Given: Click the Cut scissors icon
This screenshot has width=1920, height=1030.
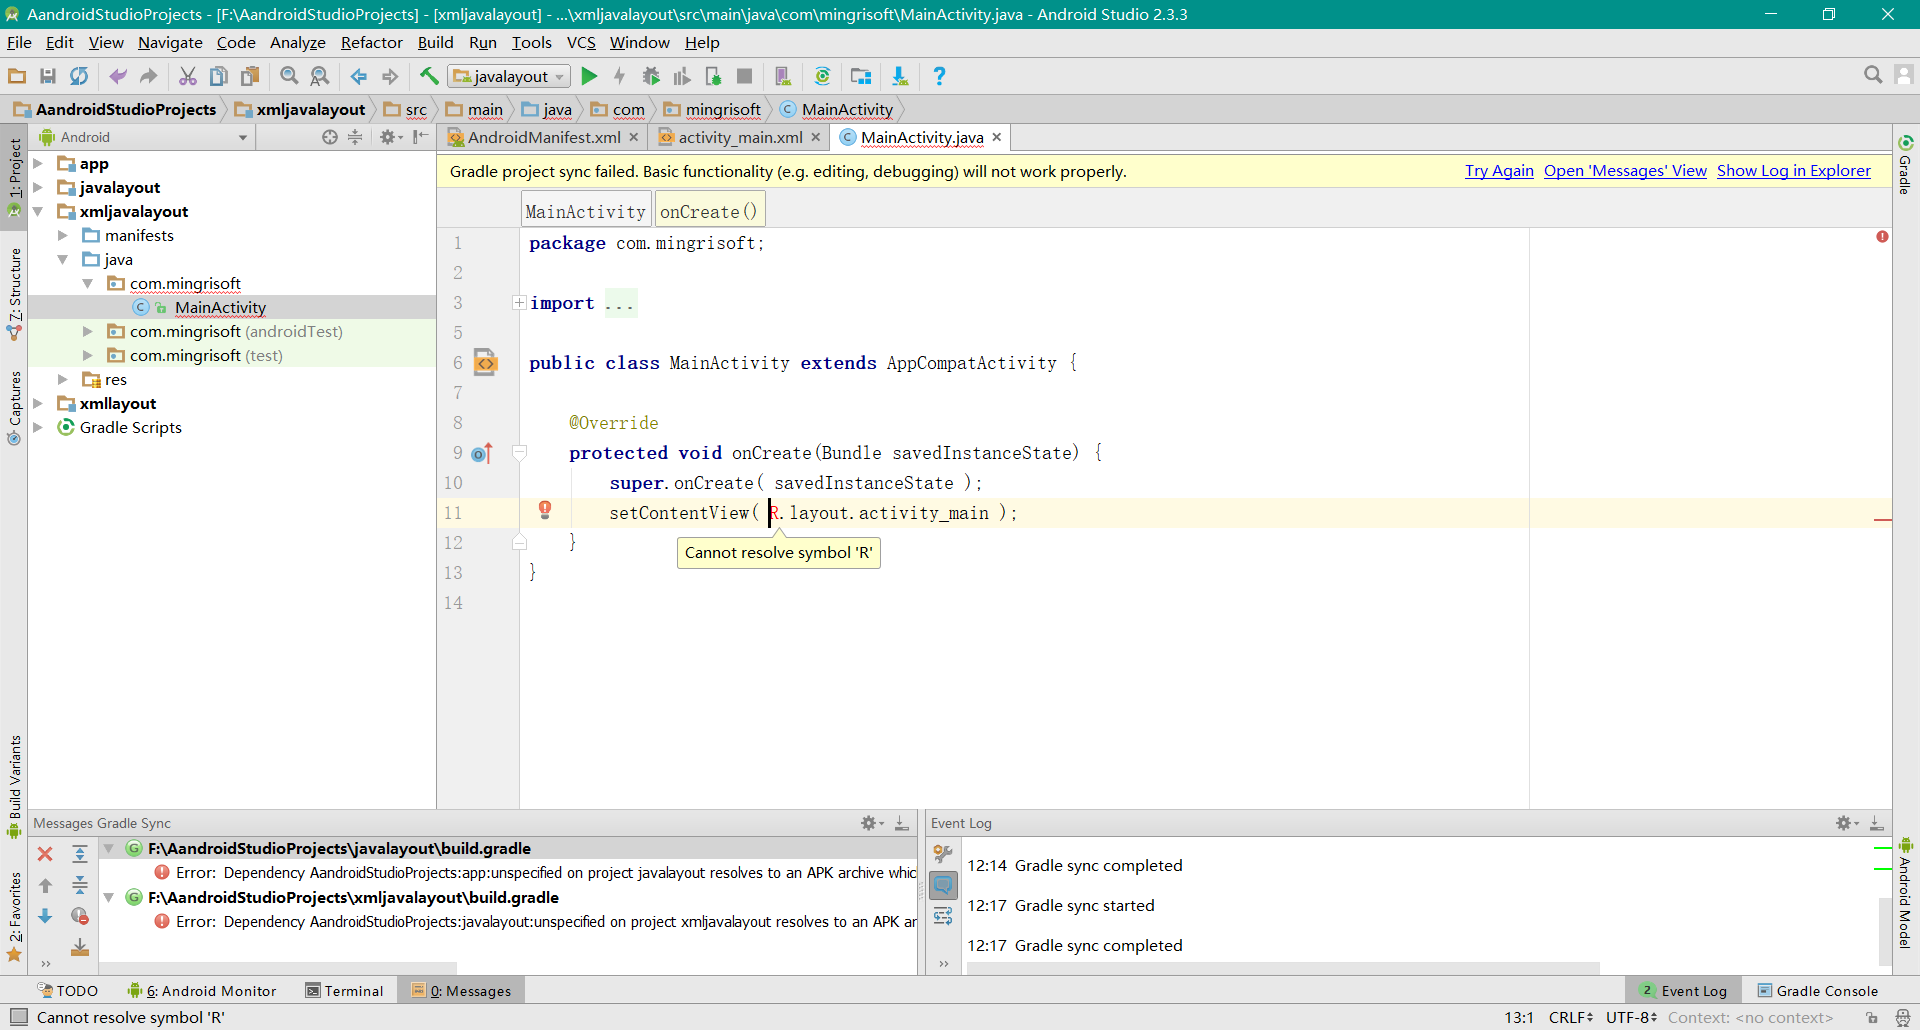Looking at the screenshot, I should click(187, 76).
